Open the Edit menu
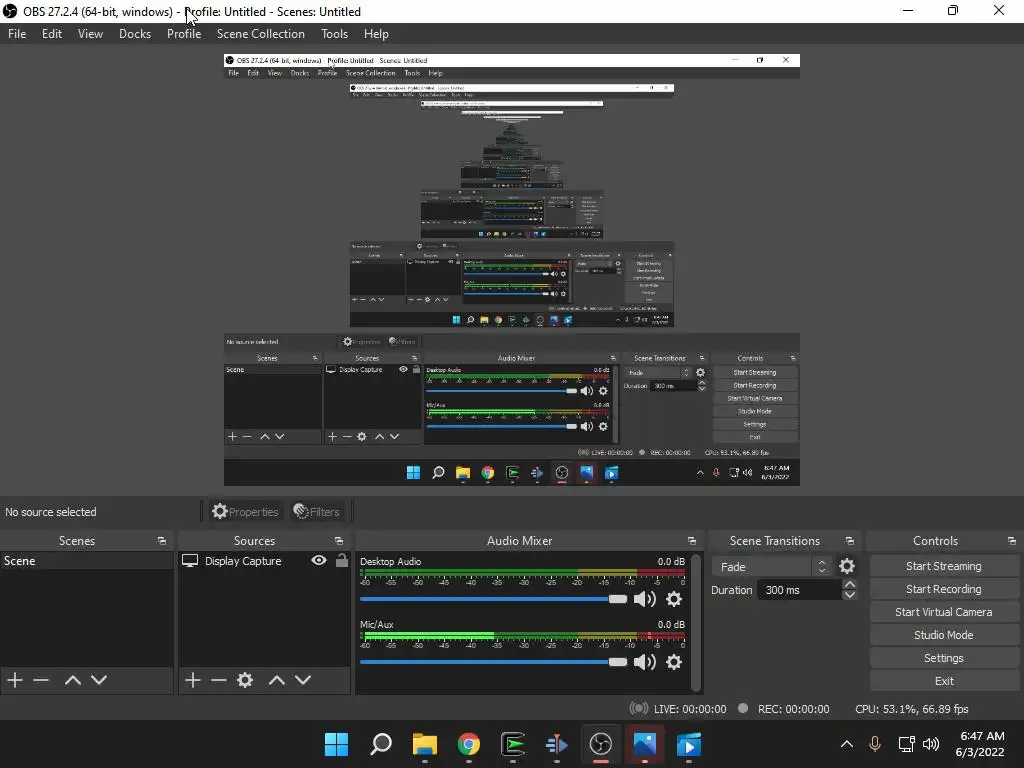The height and width of the screenshot is (768, 1024). (x=52, y=34)
